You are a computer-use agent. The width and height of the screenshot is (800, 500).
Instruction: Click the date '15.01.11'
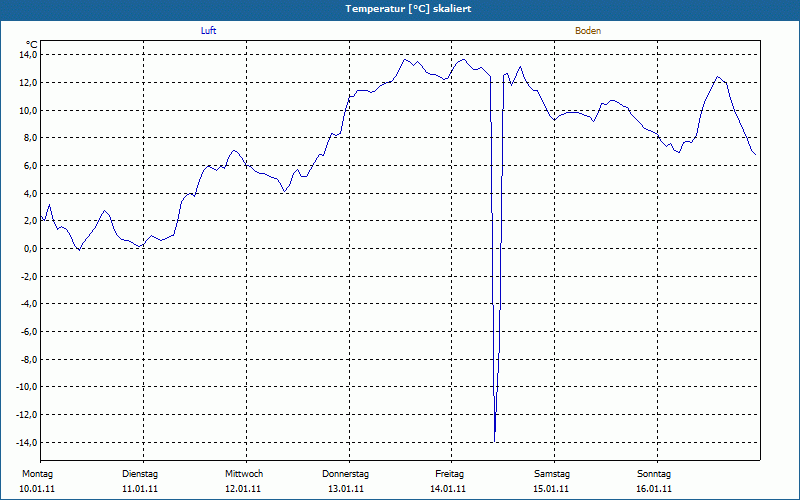pyautogui.click(x=551, y=489)
